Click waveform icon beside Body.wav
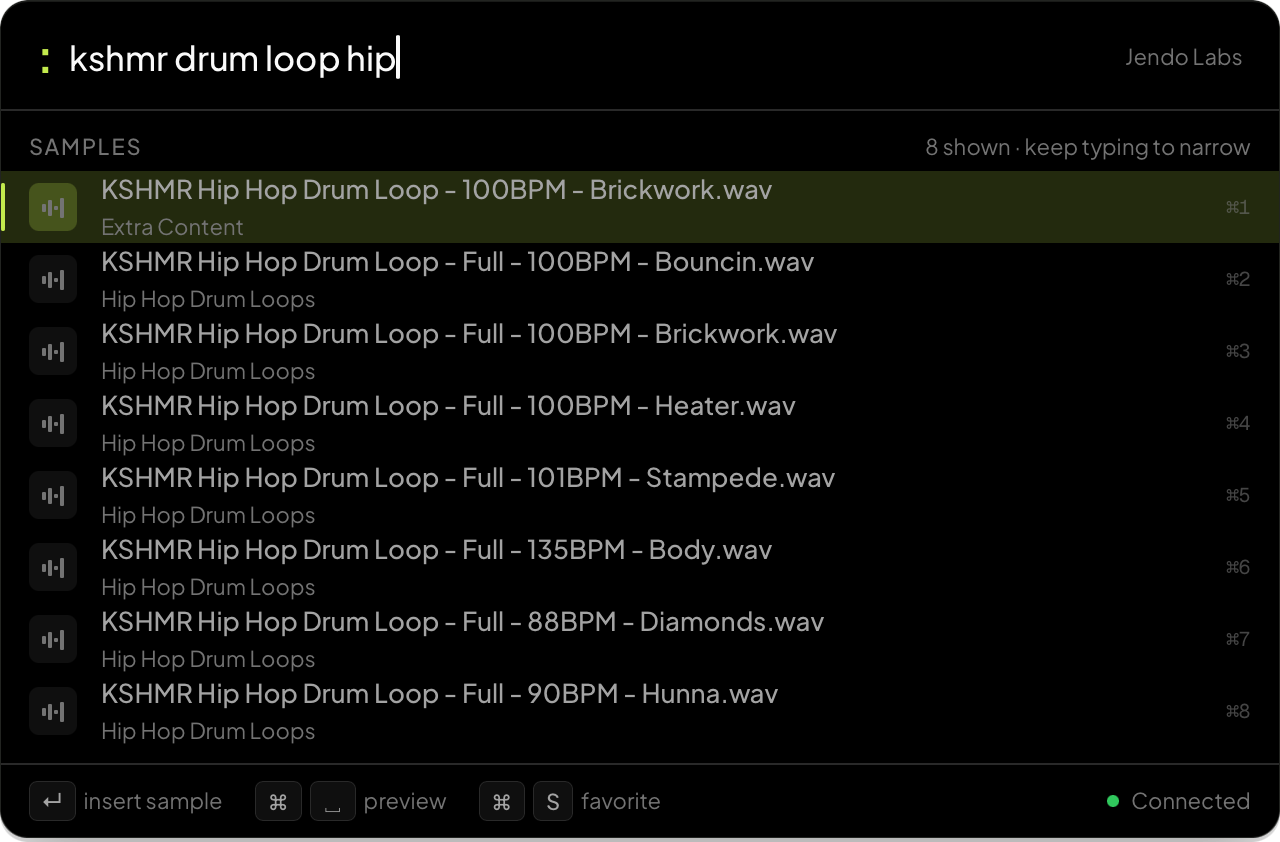This screenshot has width=1280, height=842. click(53, 567)
